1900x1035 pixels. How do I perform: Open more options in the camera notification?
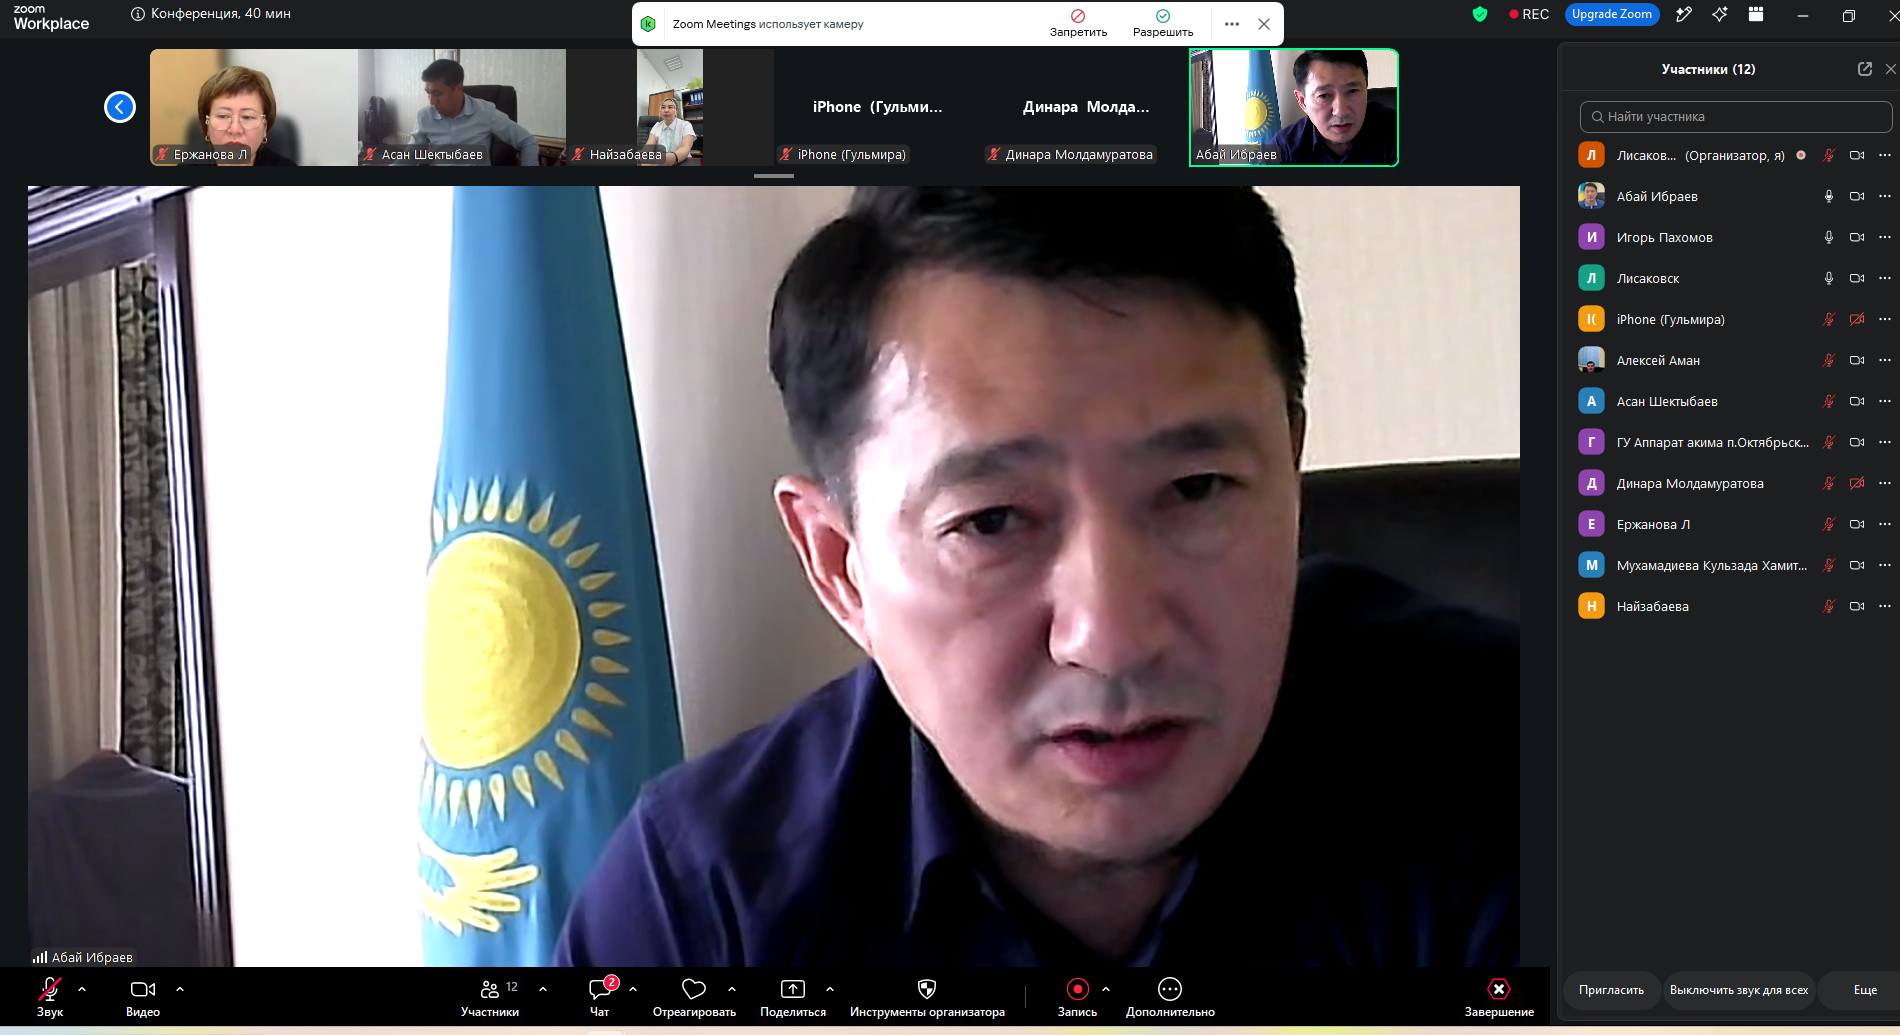coord(1232,24)
